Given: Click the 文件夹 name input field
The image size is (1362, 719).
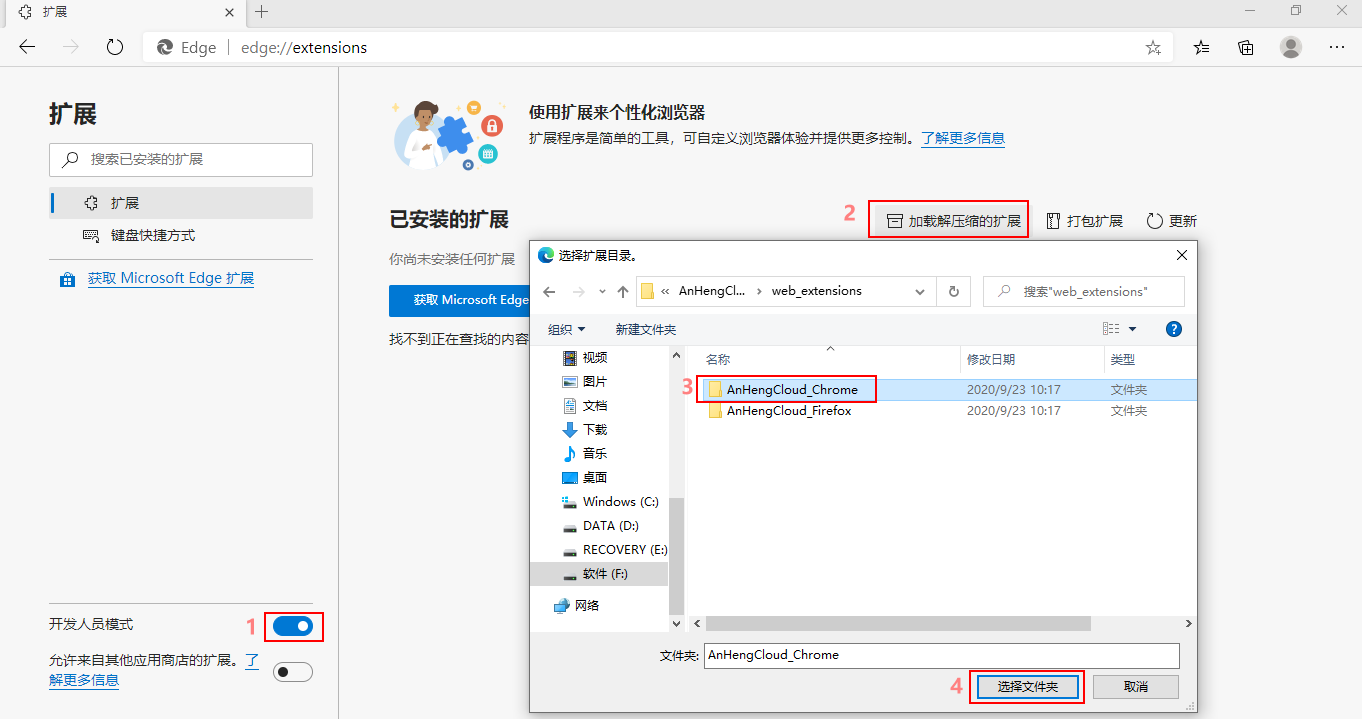Looking at the screenshot, I should tap(942, 655).
